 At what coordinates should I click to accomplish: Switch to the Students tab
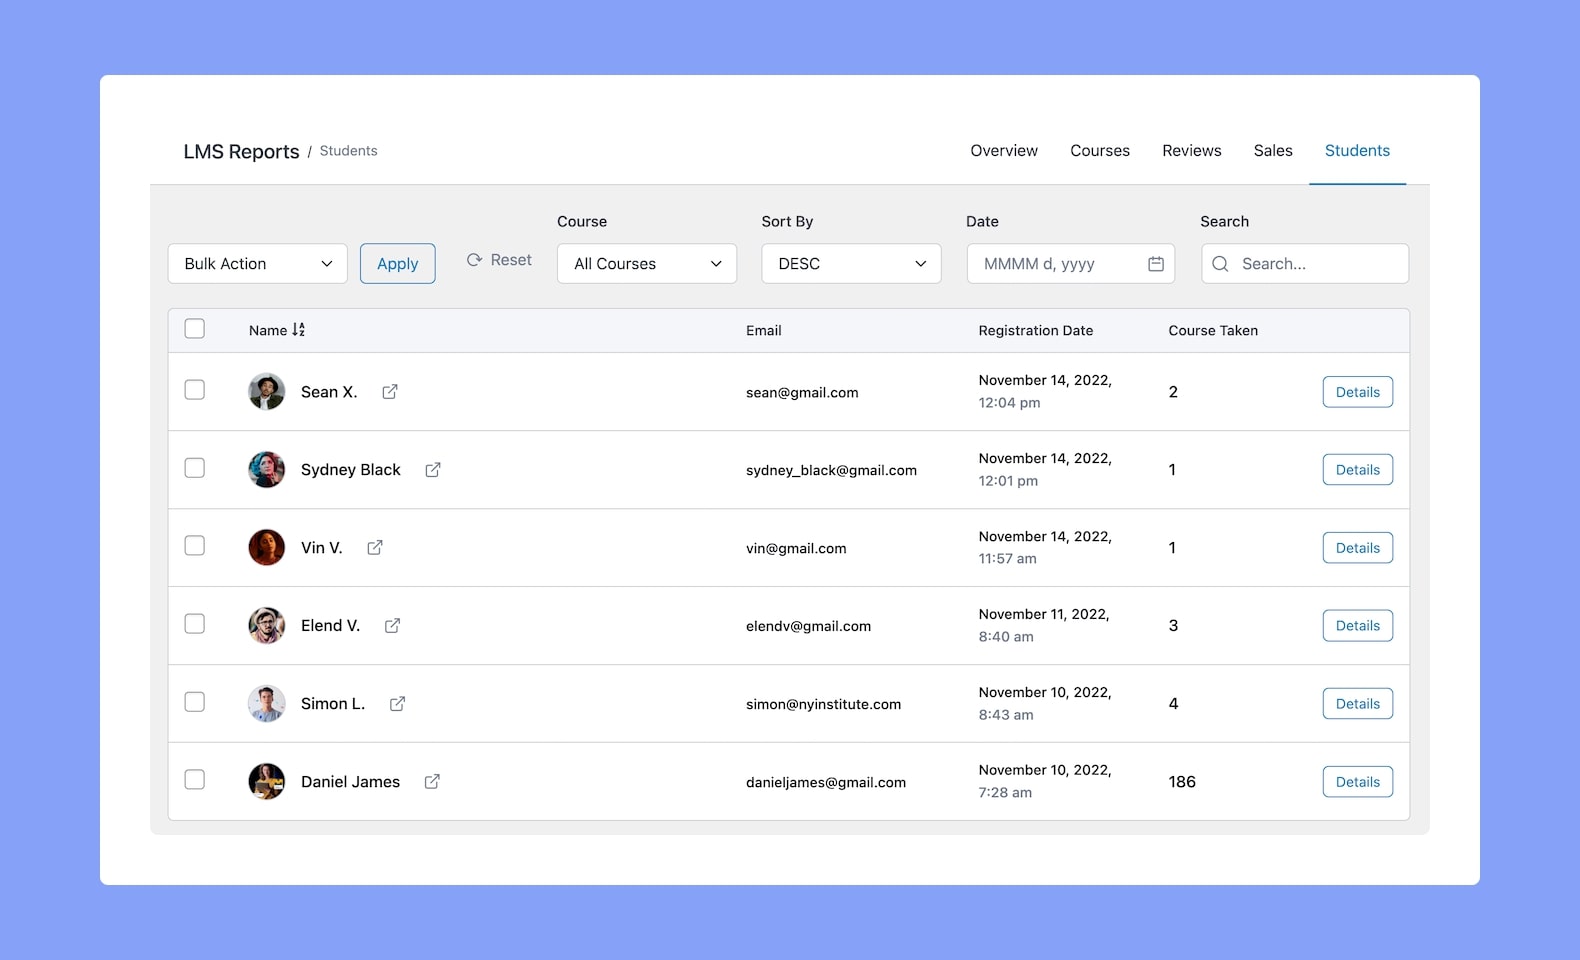pyautogui.click(x=1357, y=151)
